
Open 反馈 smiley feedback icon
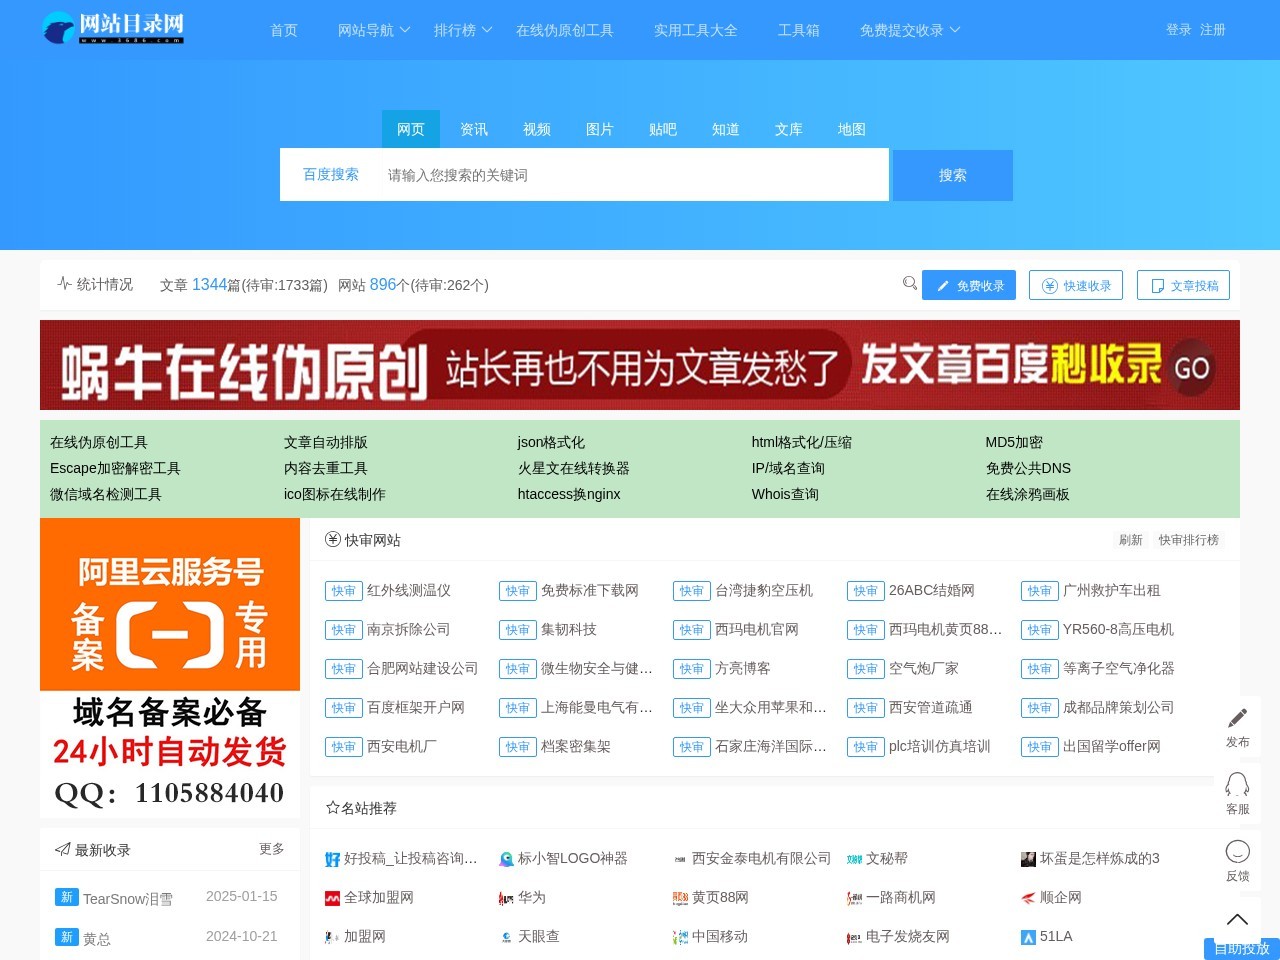[x=1238, y=851]
